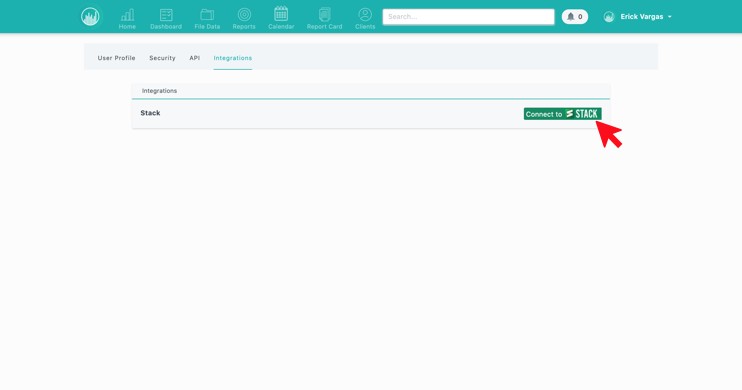The width and height of the screenshot is (742, 390).
Task: Switch to the Security tab
Action: click(x=162, y=58)
